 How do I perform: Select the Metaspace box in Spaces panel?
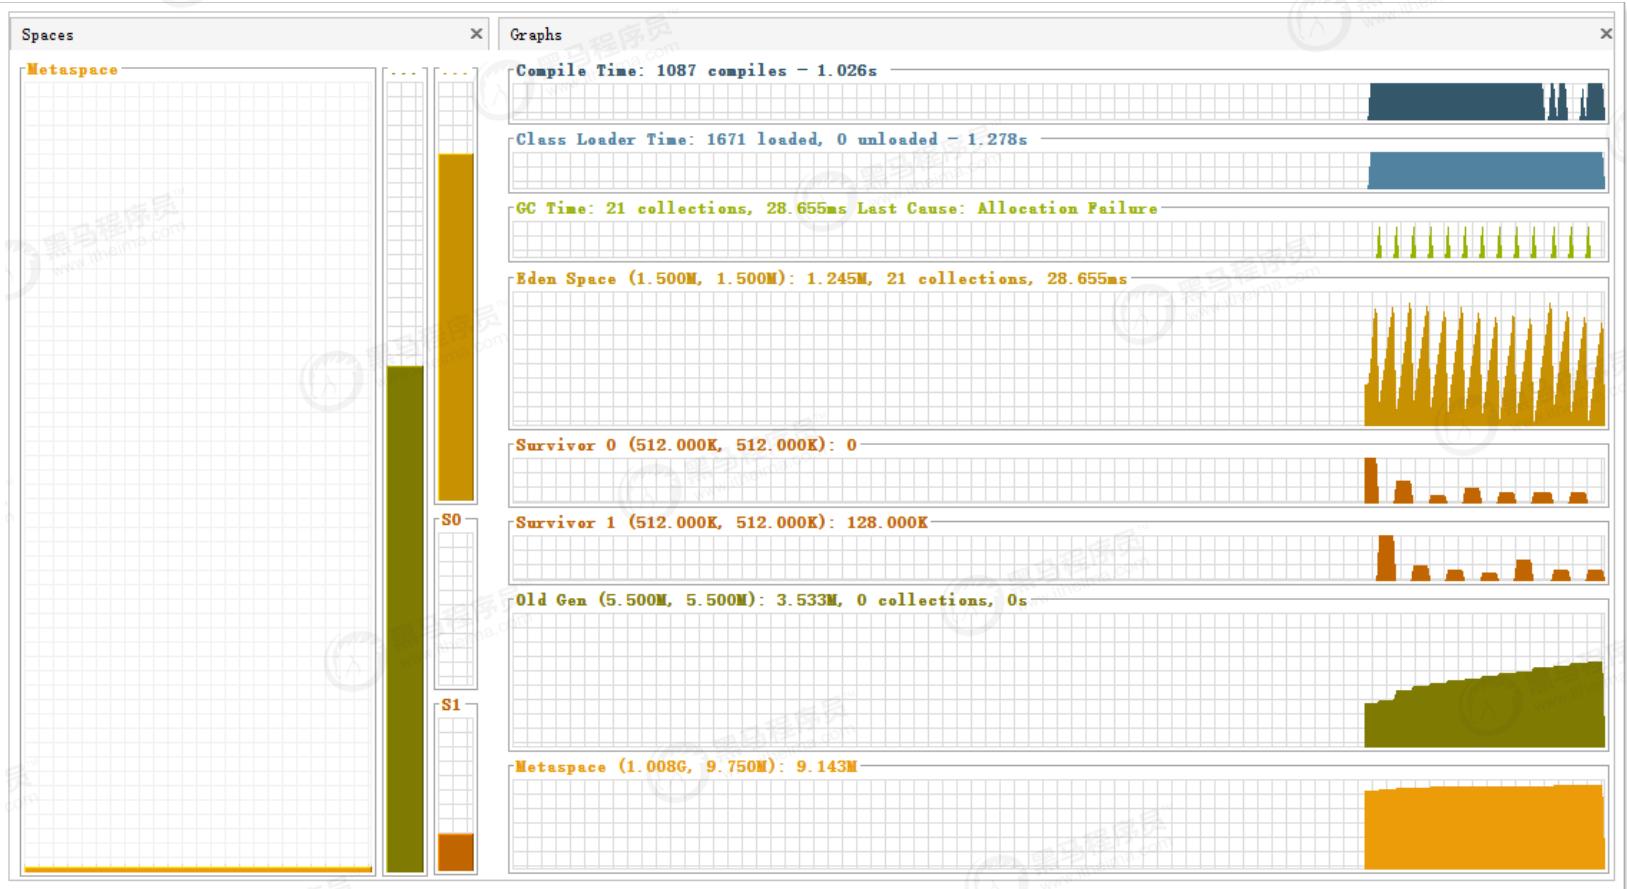pyautogui.click(x=198, y=470)
